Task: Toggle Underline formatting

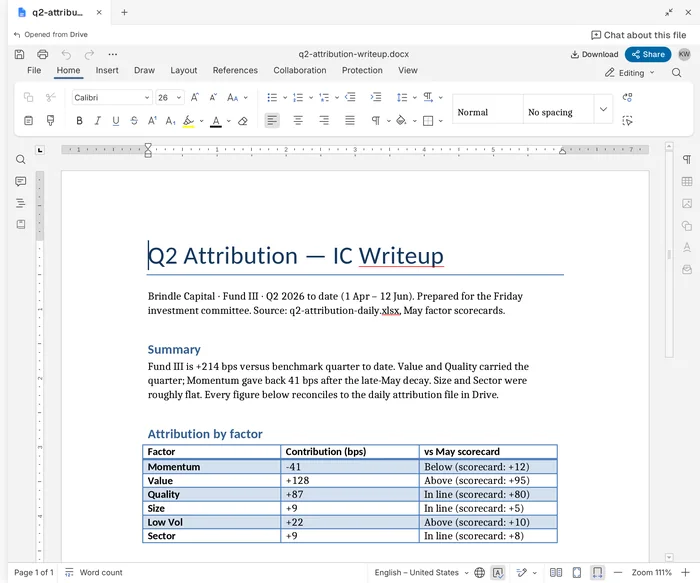Action: pyautogui.click(x=116, y=121)
